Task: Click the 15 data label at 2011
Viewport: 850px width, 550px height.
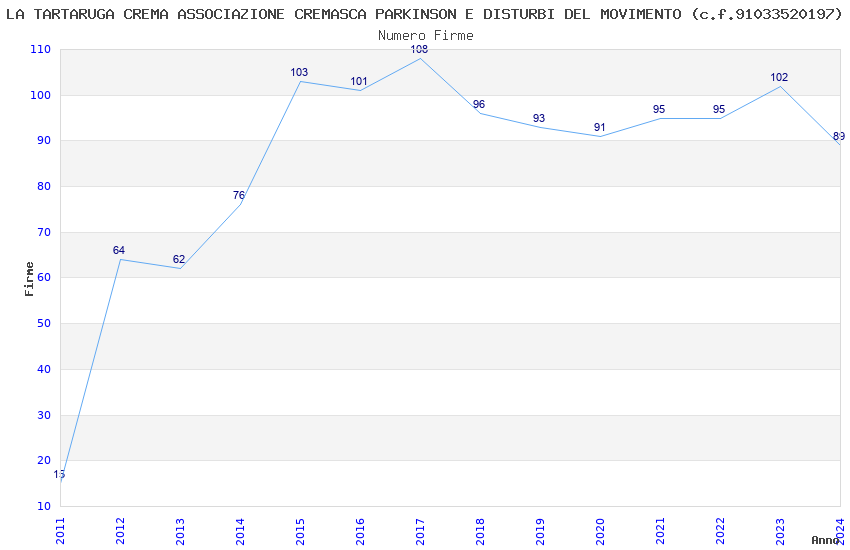Action: [x=59, y=475]
